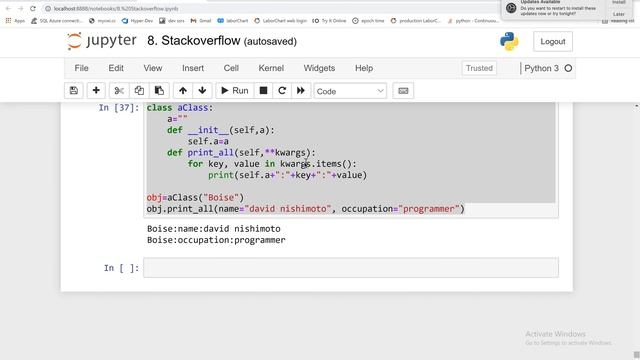Click the Trusted notebook indicator

click(x=479, y=68)
